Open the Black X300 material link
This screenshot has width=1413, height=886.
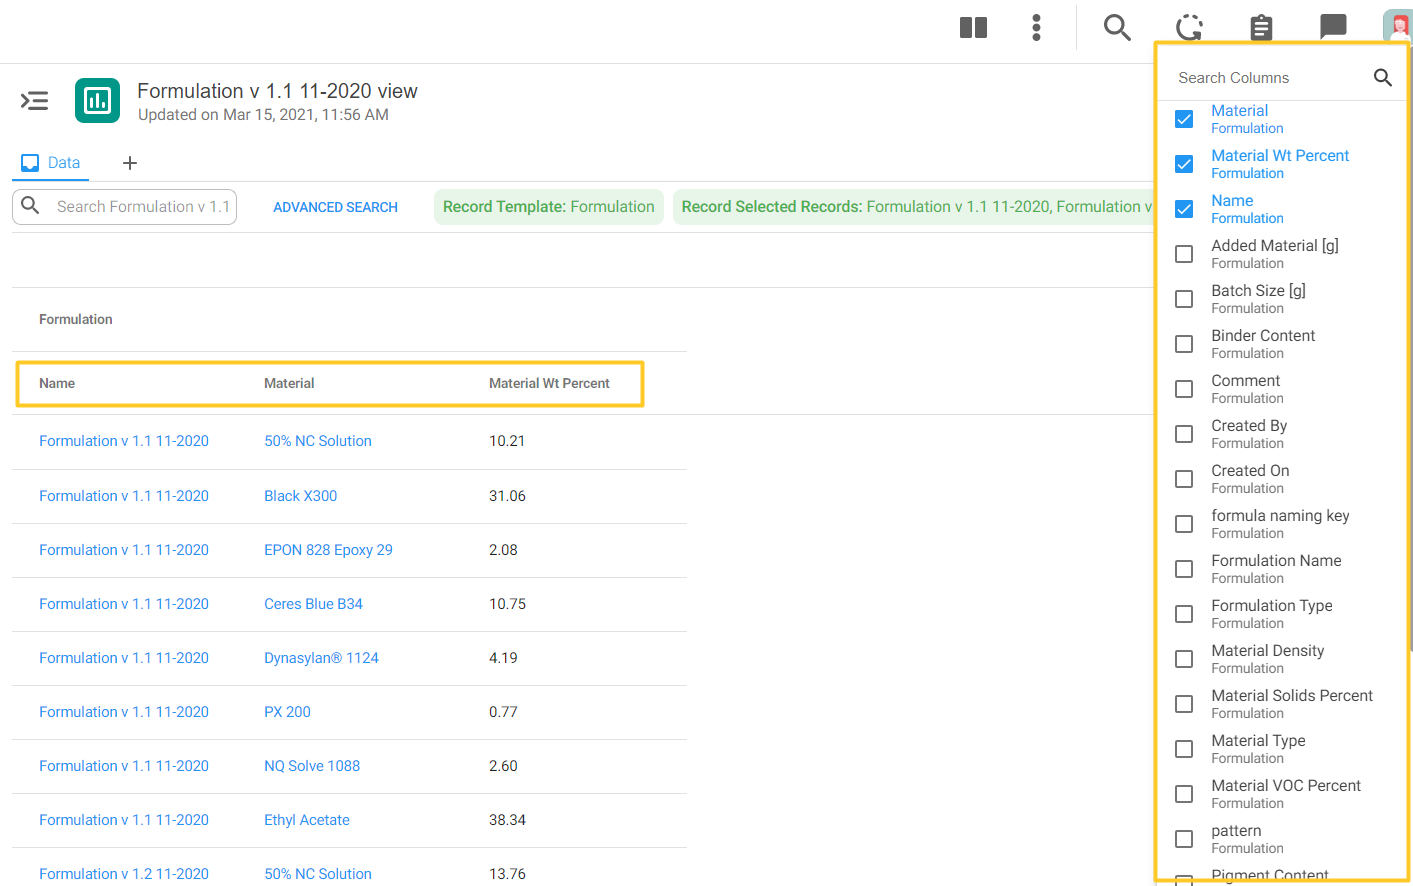(300, 496)
